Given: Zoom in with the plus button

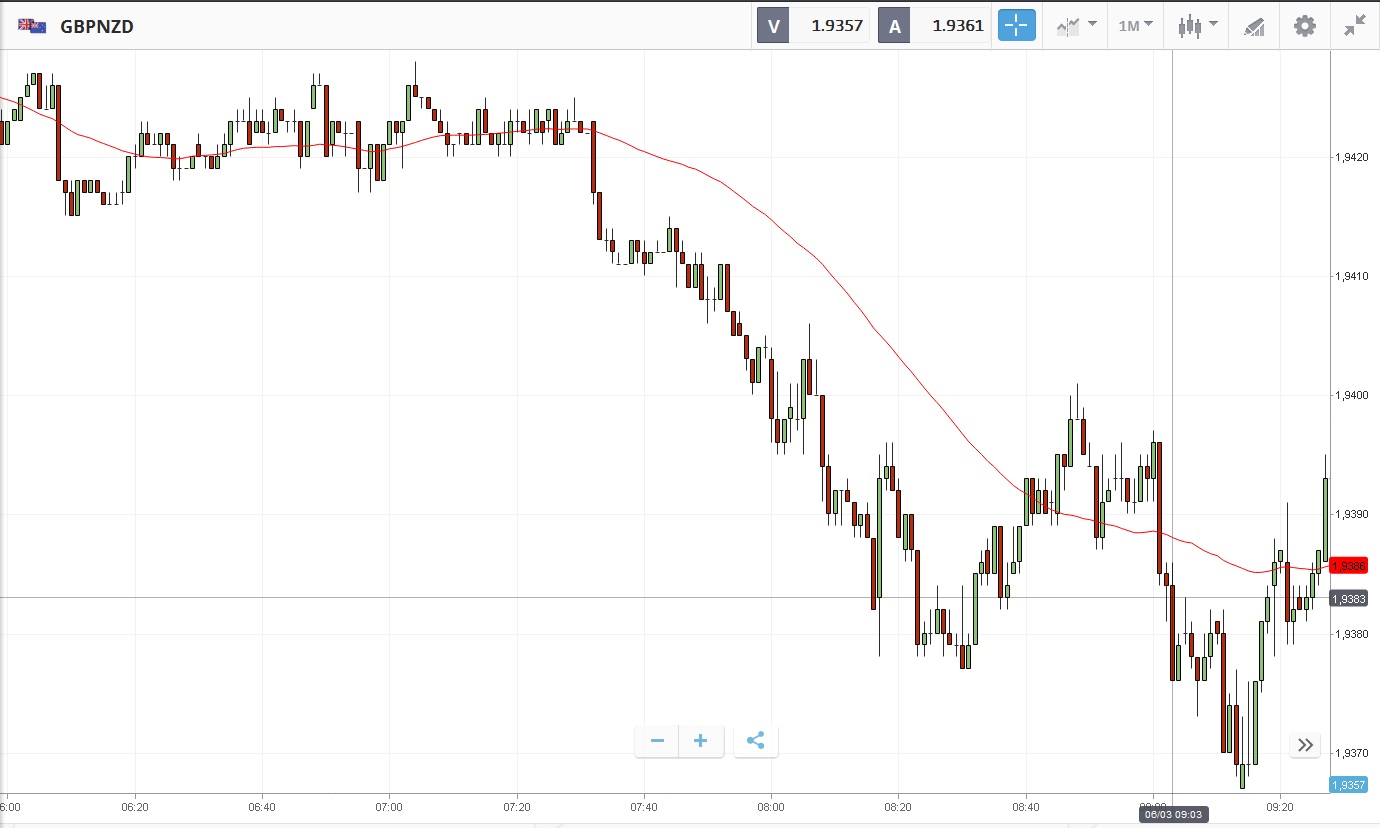Looking at the screenshot, I should [x=701, y=741].
